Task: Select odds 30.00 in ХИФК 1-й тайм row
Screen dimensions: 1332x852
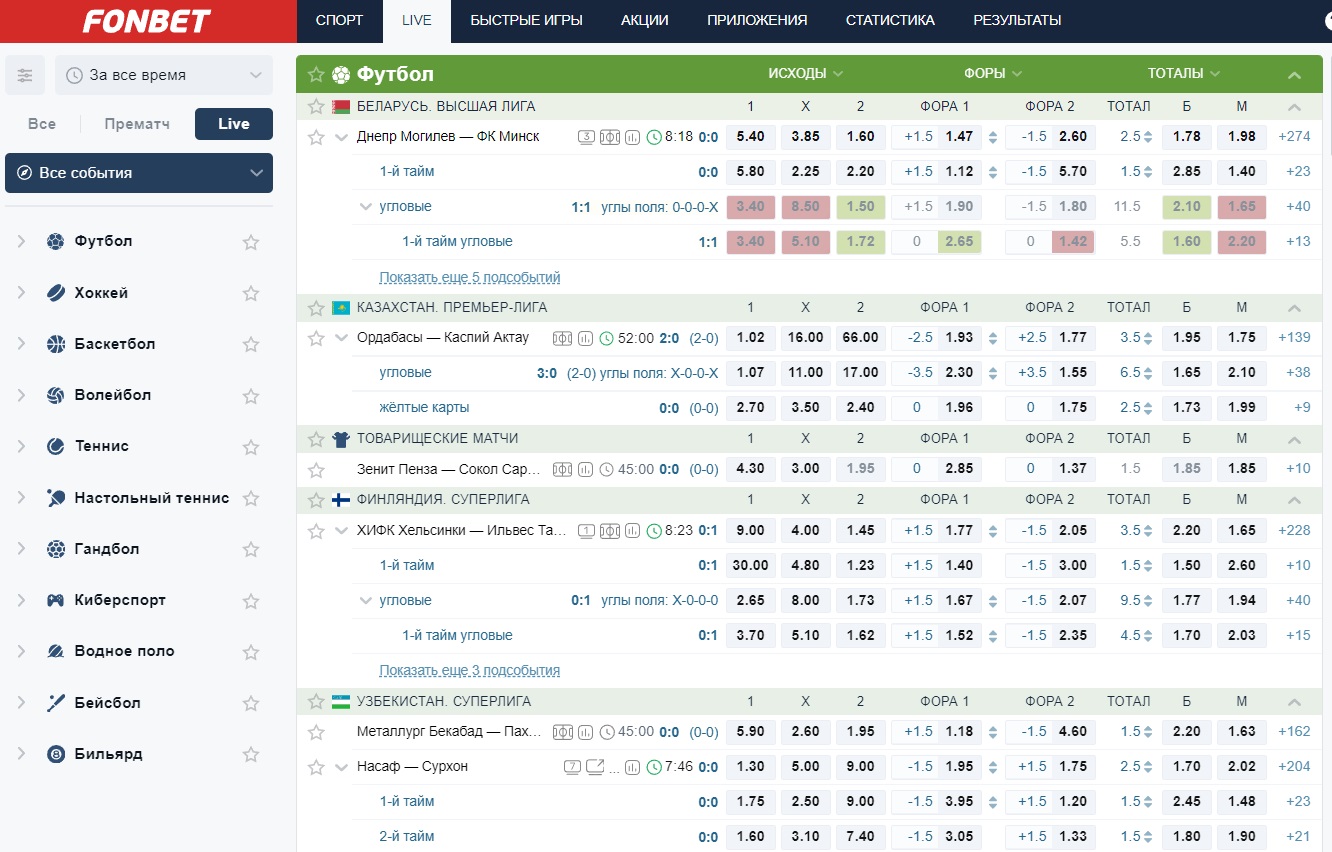Action: (750, 566)
